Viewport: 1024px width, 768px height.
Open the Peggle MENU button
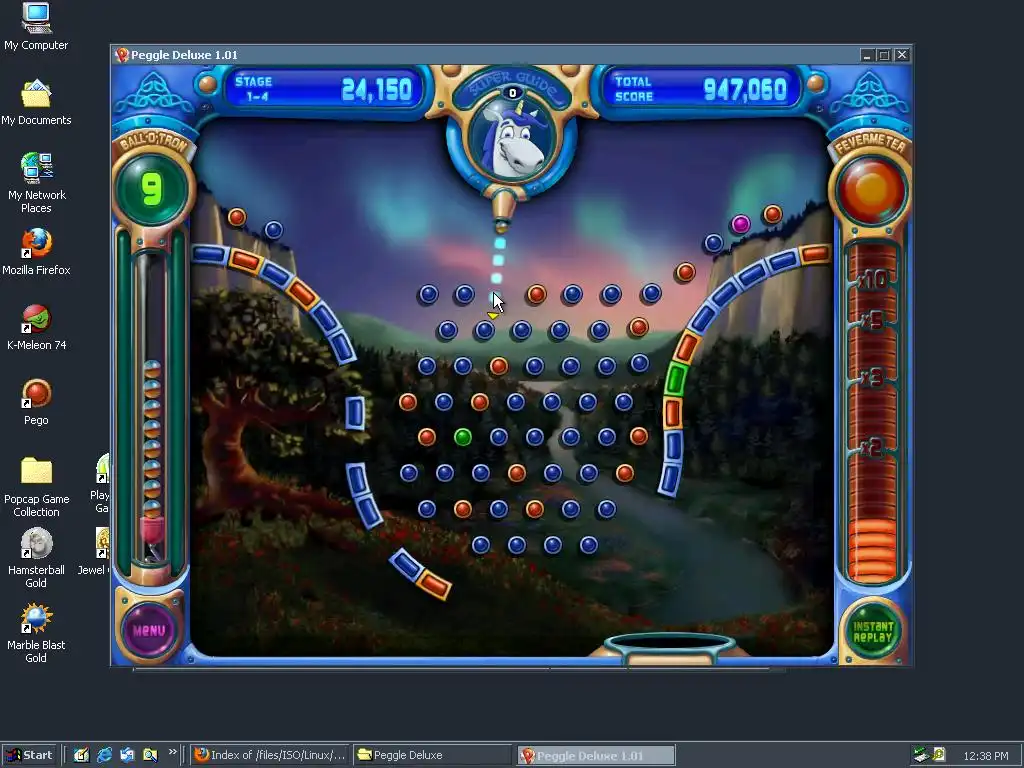pos(150,630)
